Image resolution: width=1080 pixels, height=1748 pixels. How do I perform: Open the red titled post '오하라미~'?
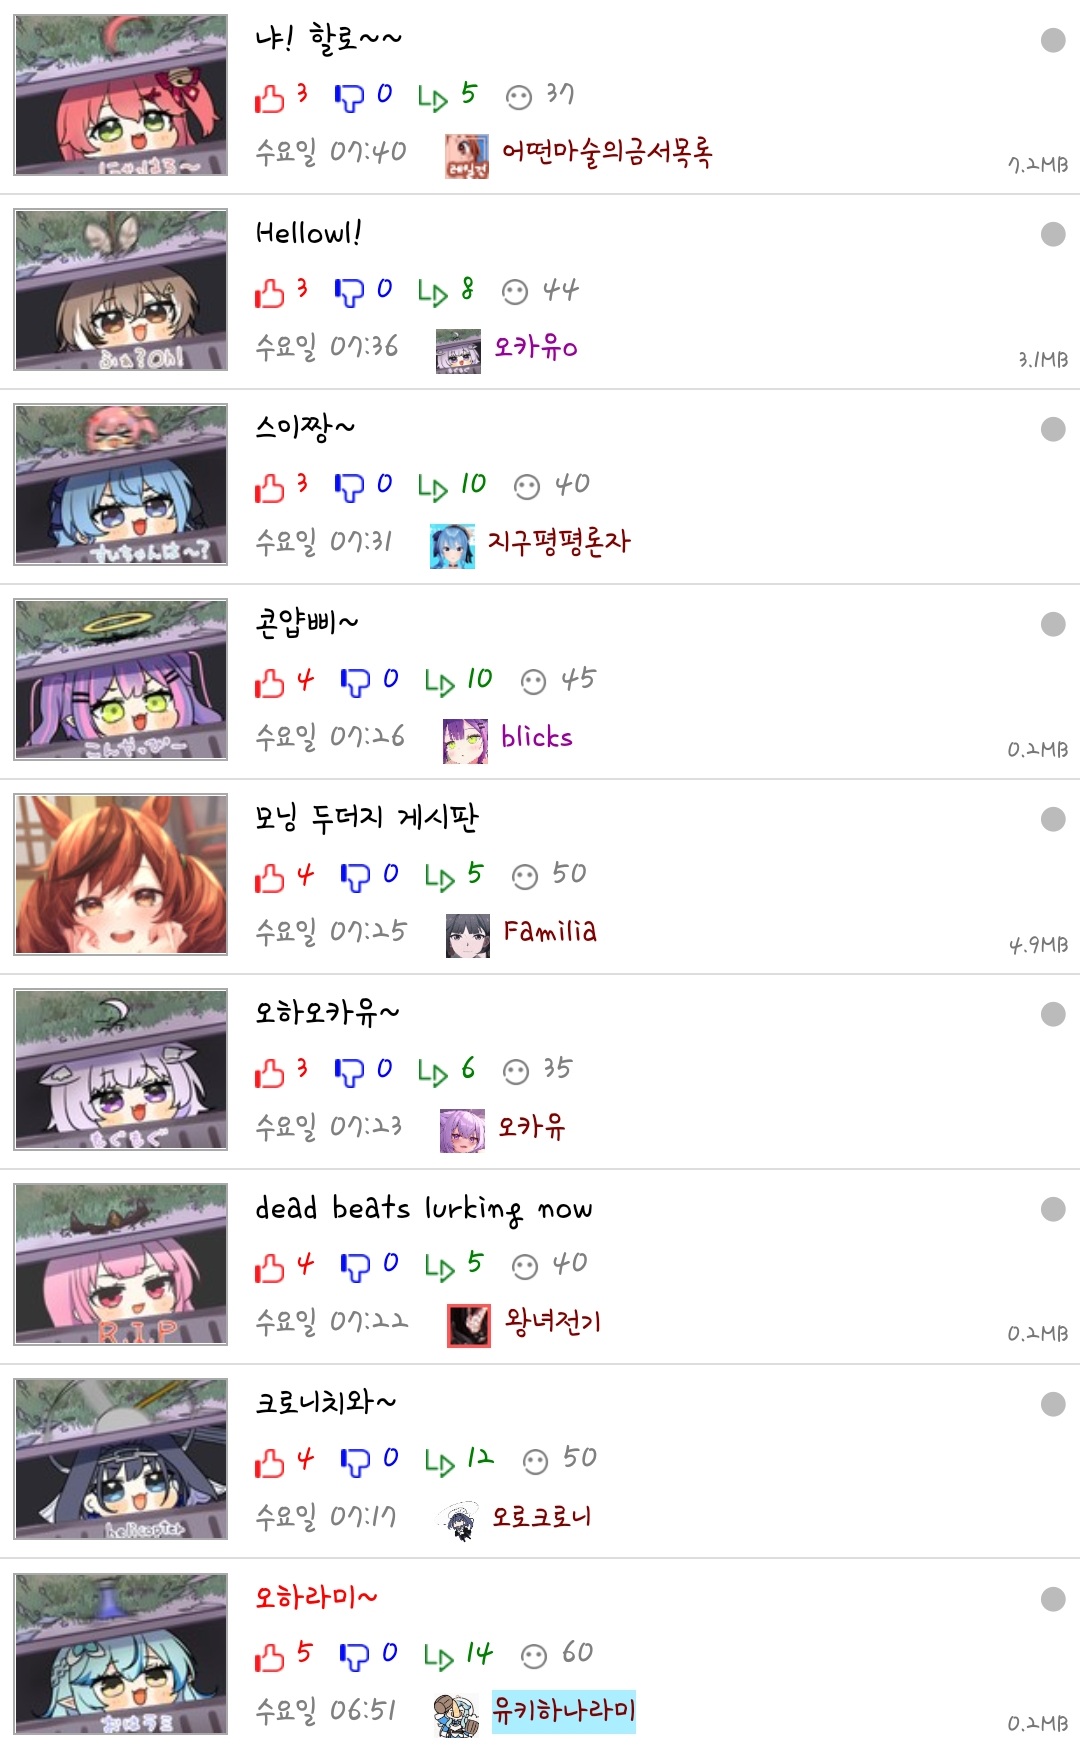(316, 1597)
